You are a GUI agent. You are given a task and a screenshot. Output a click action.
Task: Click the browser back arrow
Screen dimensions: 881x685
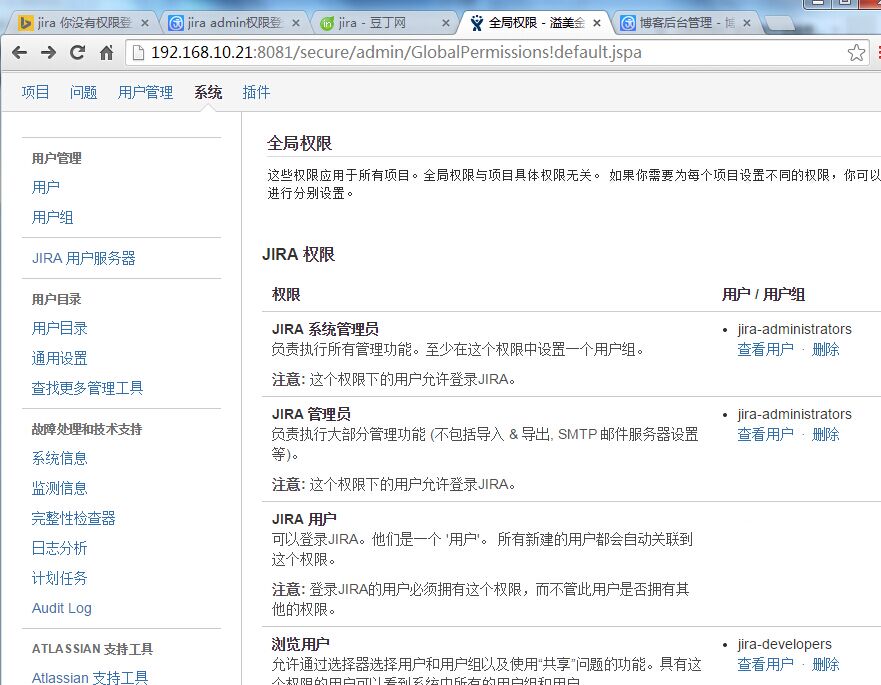coord(20,53)
